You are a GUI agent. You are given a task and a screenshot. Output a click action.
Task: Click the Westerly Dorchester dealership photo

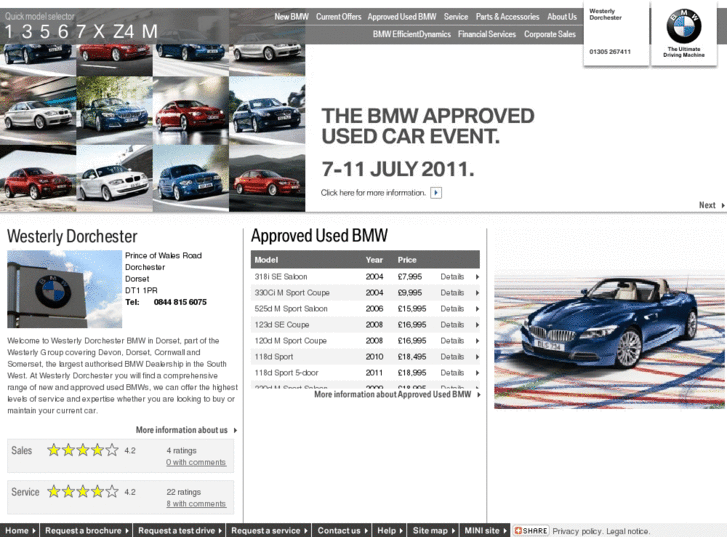tap(64, 289)
